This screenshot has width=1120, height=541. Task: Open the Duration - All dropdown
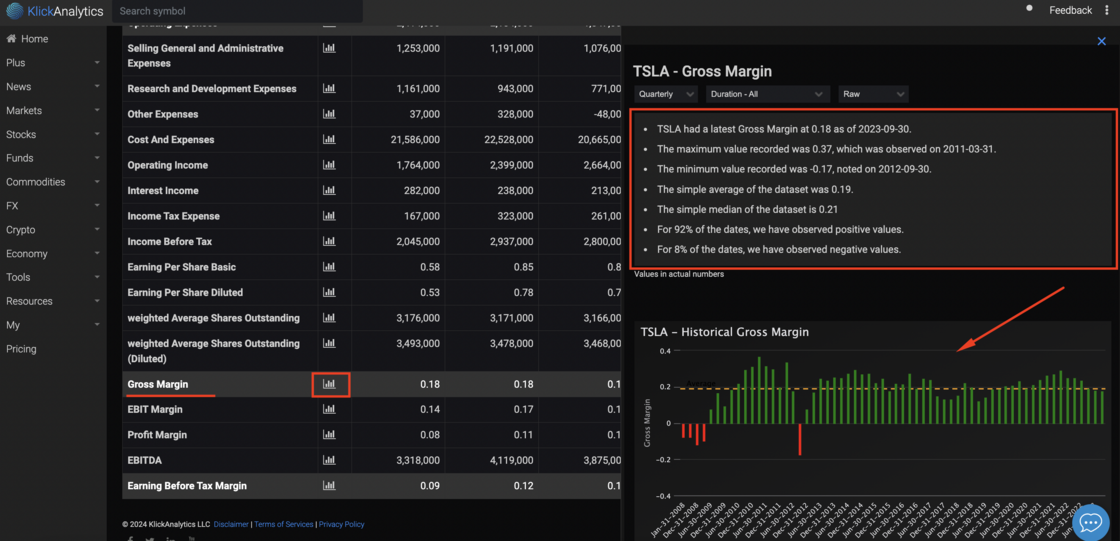tap(768, 94)
